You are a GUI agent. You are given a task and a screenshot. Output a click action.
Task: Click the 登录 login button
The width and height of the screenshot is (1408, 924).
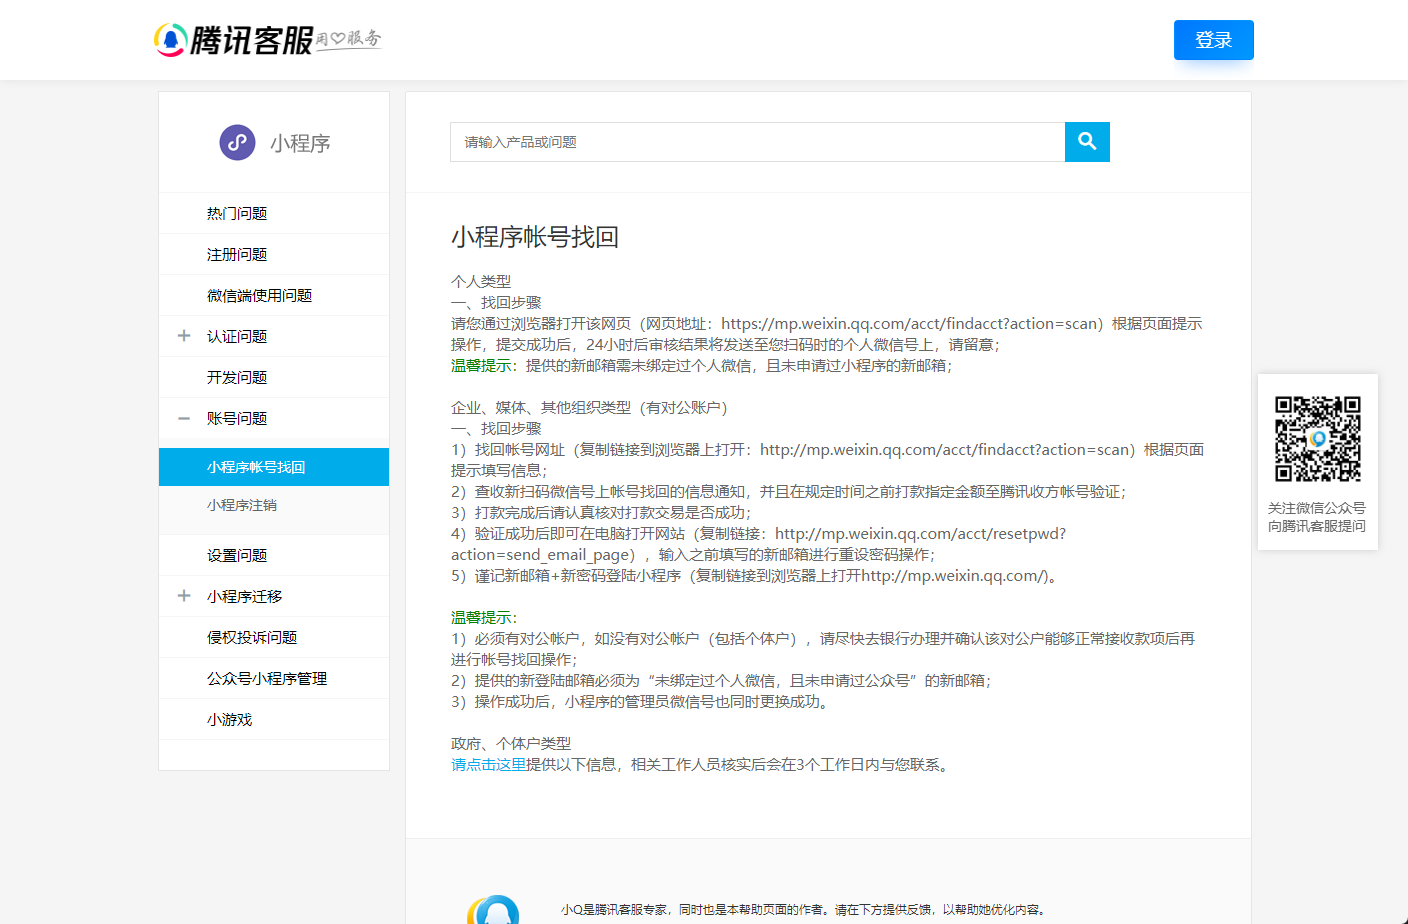point(1214,40)
